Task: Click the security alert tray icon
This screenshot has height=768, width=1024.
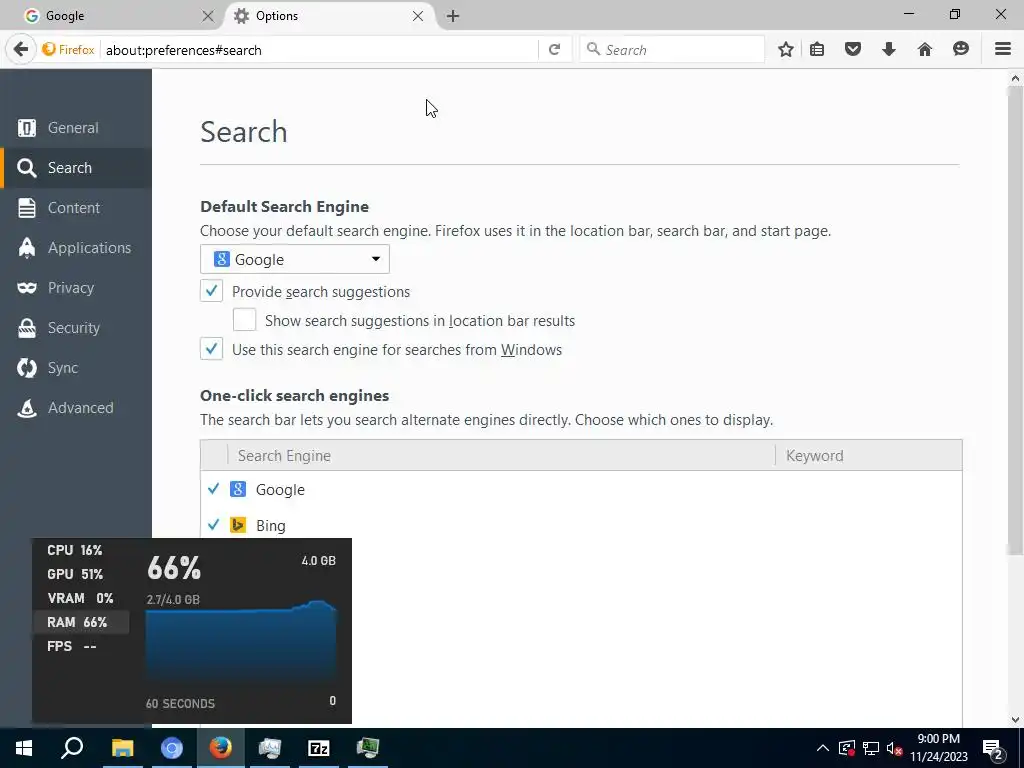Action: point(847,748)
